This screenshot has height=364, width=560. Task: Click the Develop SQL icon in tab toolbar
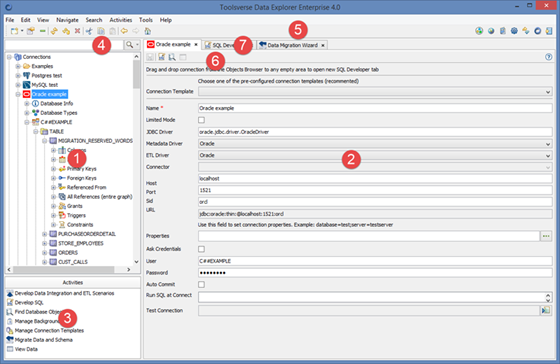[161, 57]
